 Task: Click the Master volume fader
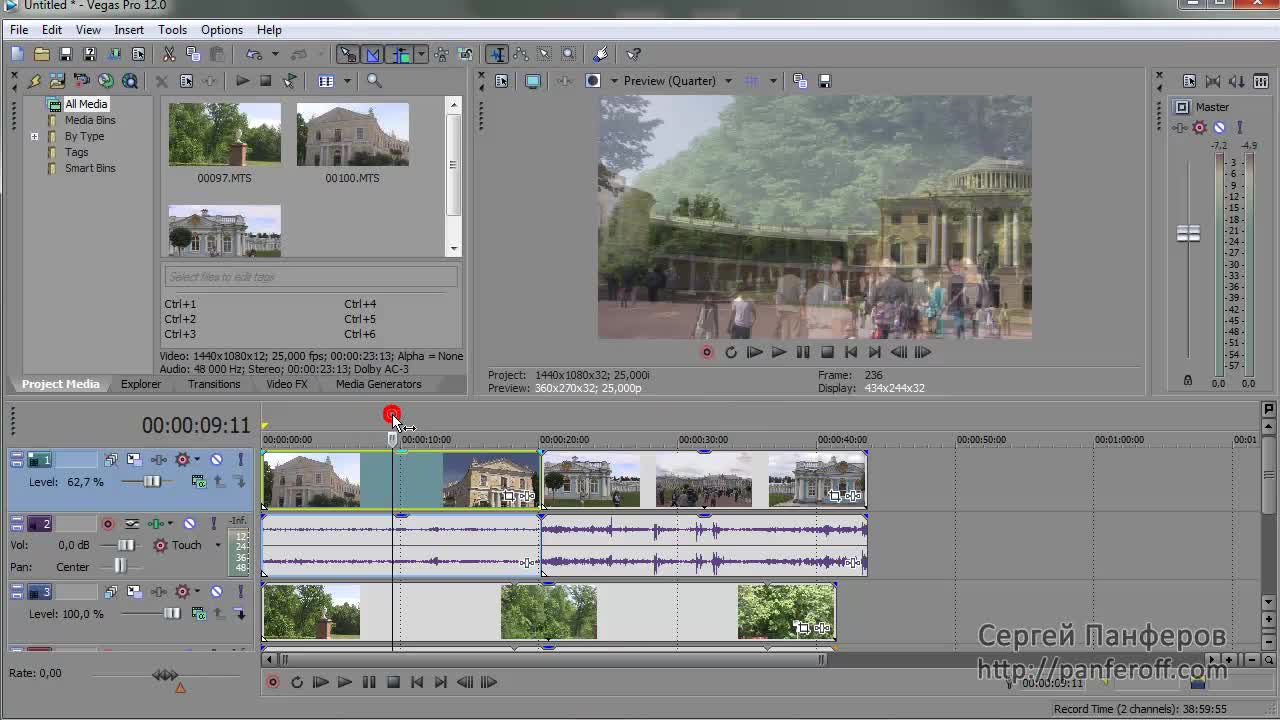(x=1188, y=234)
